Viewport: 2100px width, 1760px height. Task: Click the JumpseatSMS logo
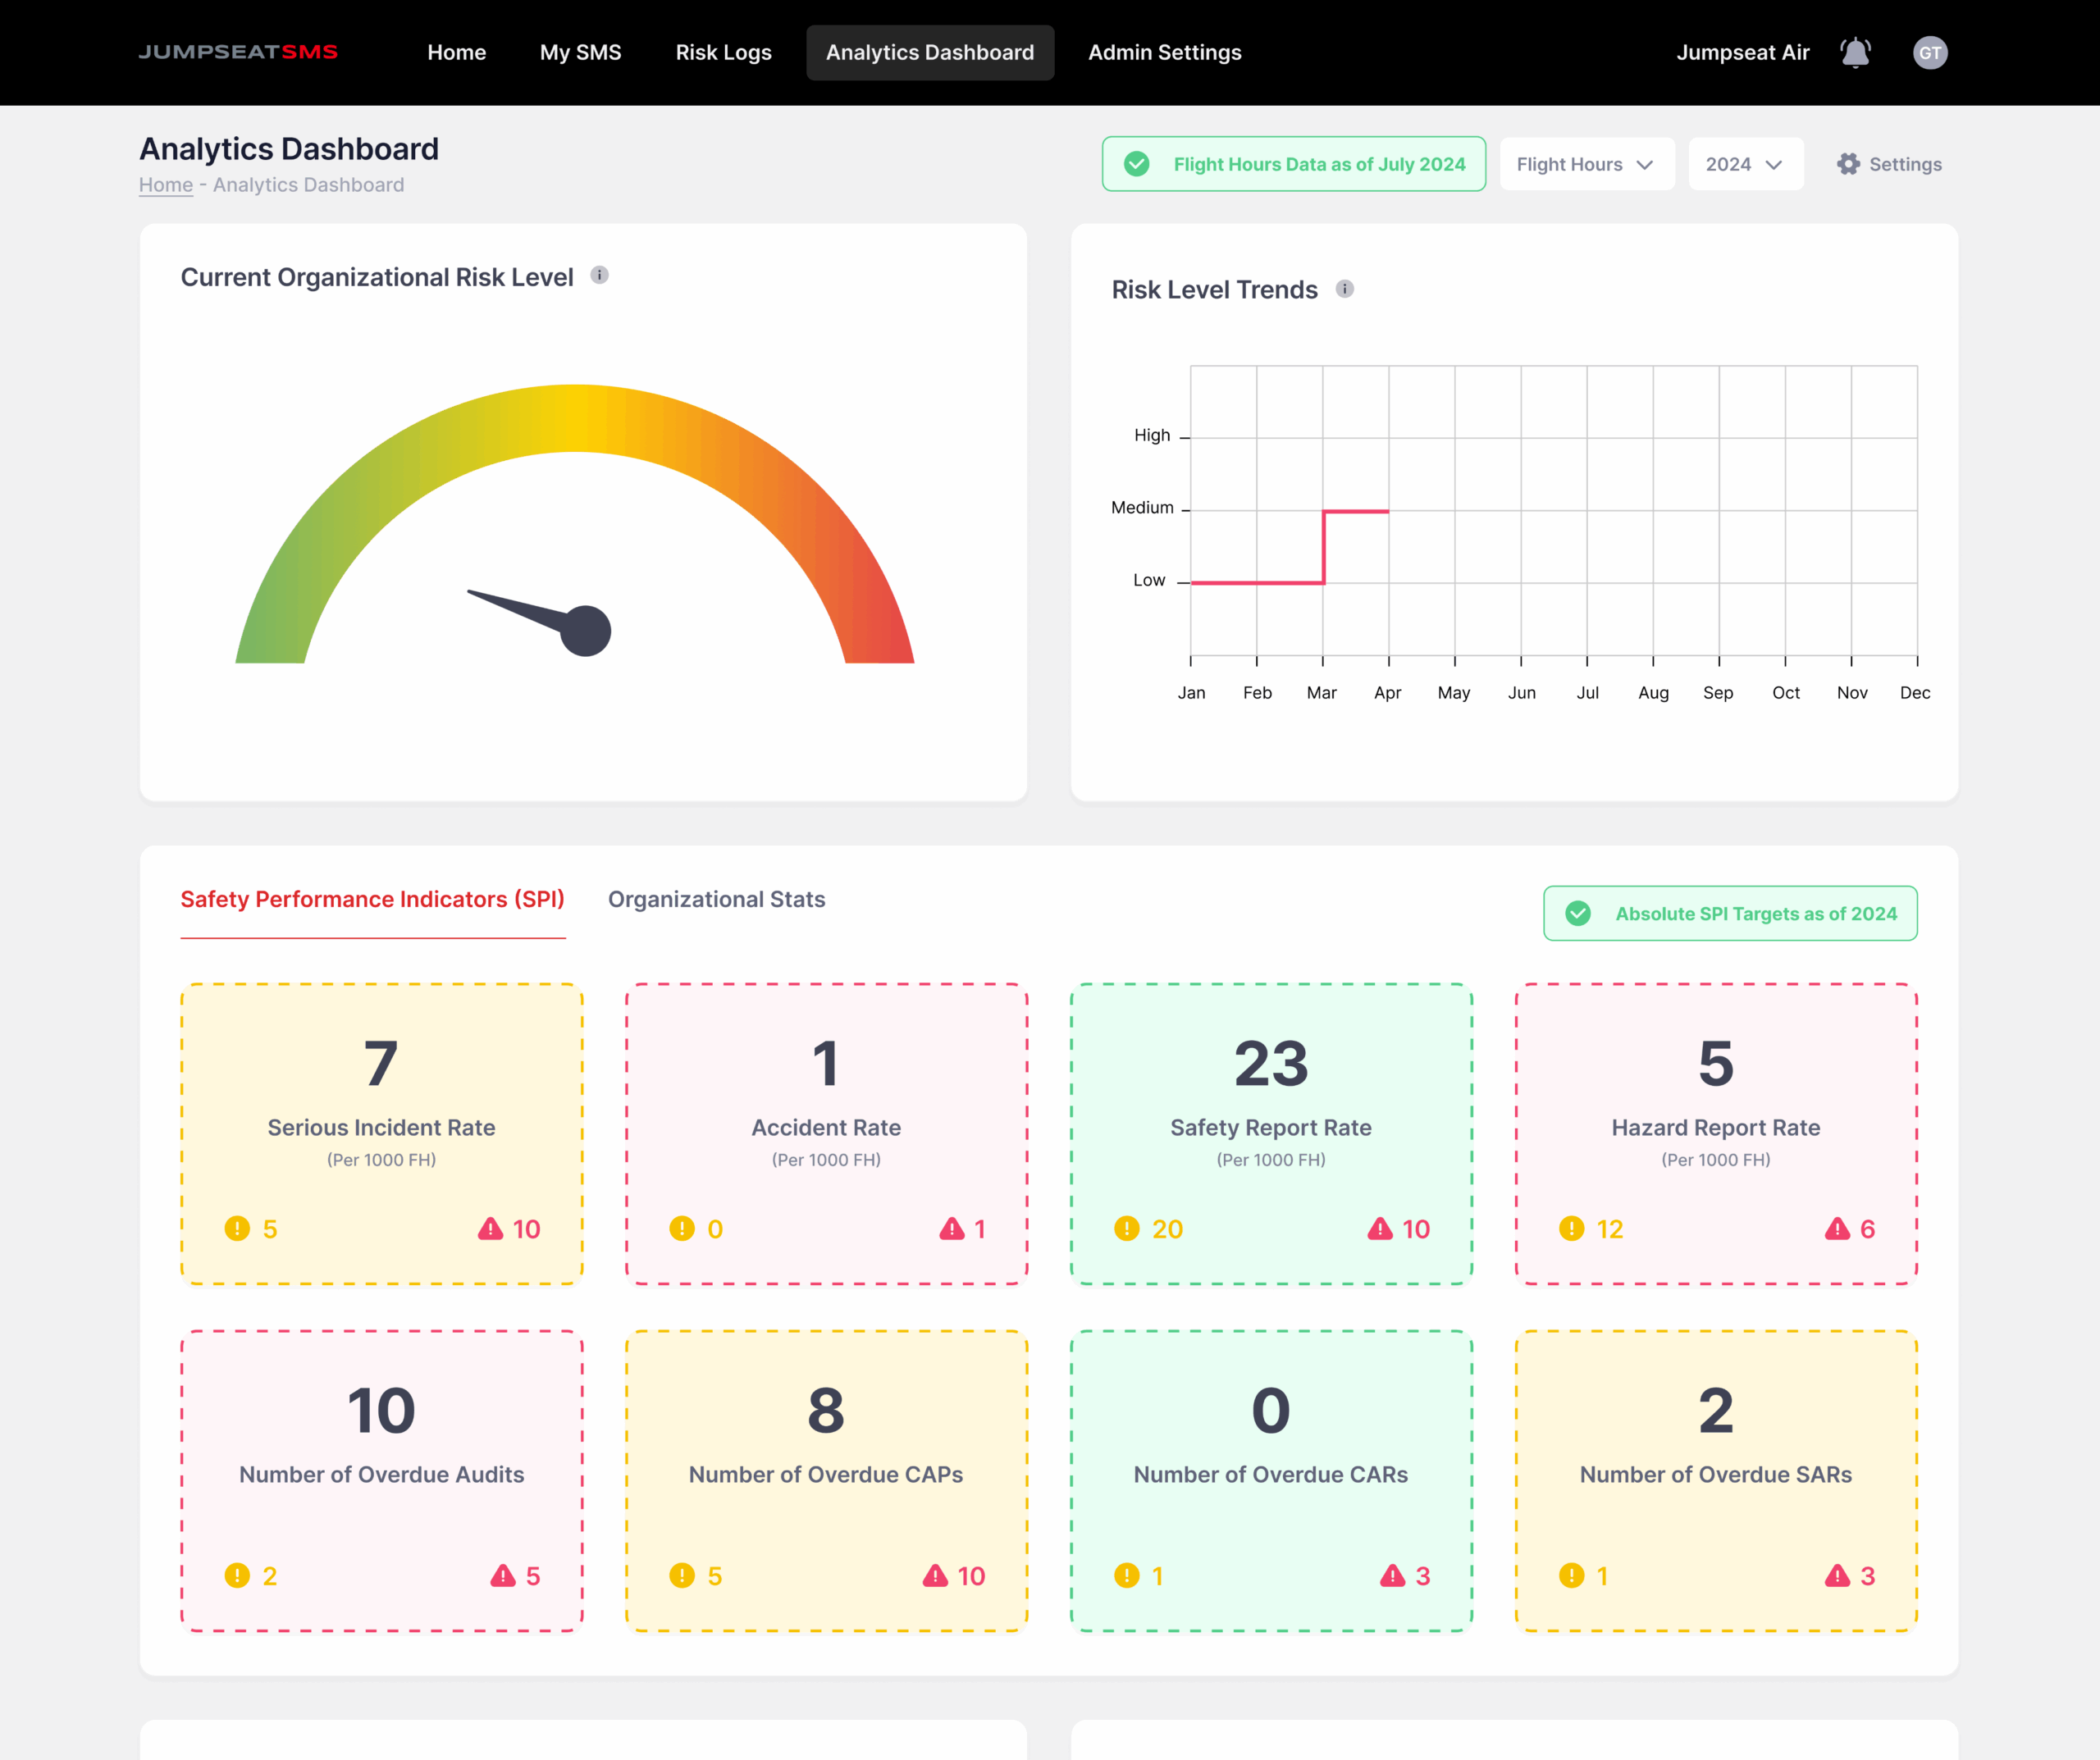point(238,52)
